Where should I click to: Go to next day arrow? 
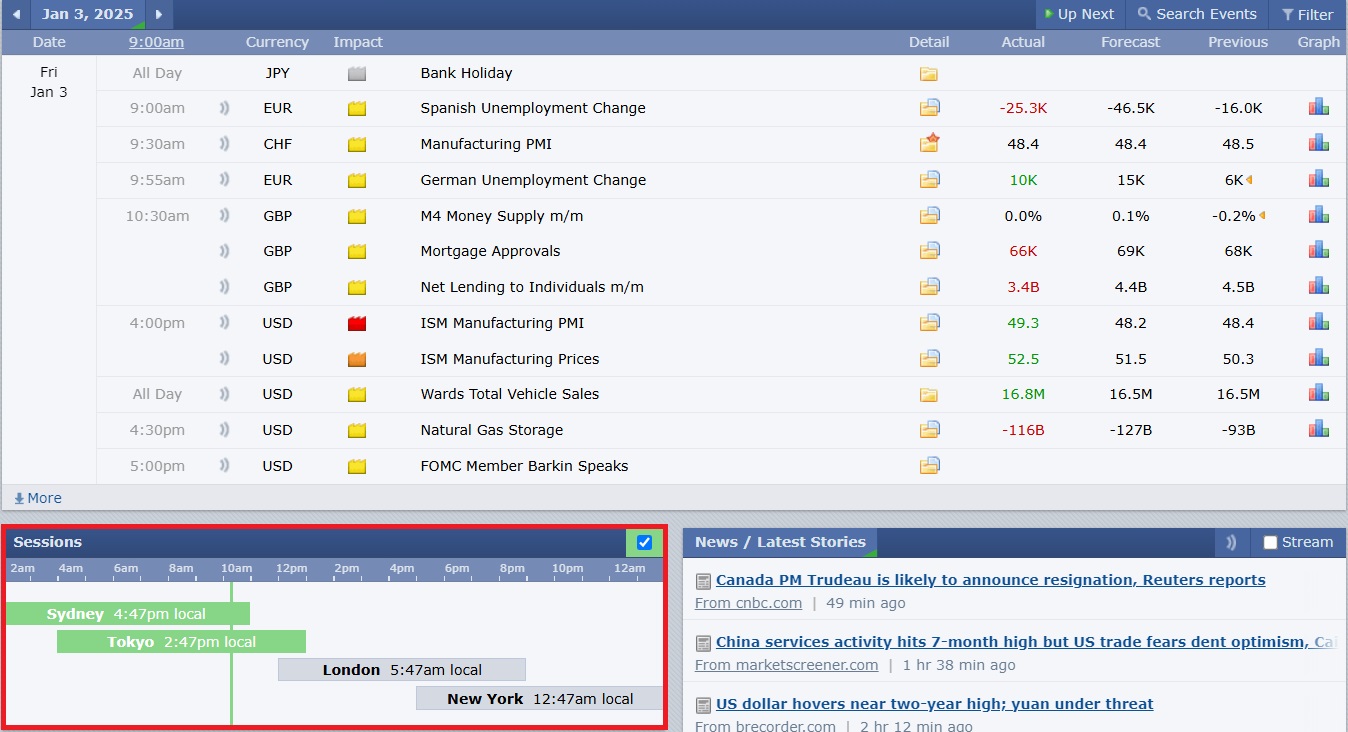coord(159,14)
